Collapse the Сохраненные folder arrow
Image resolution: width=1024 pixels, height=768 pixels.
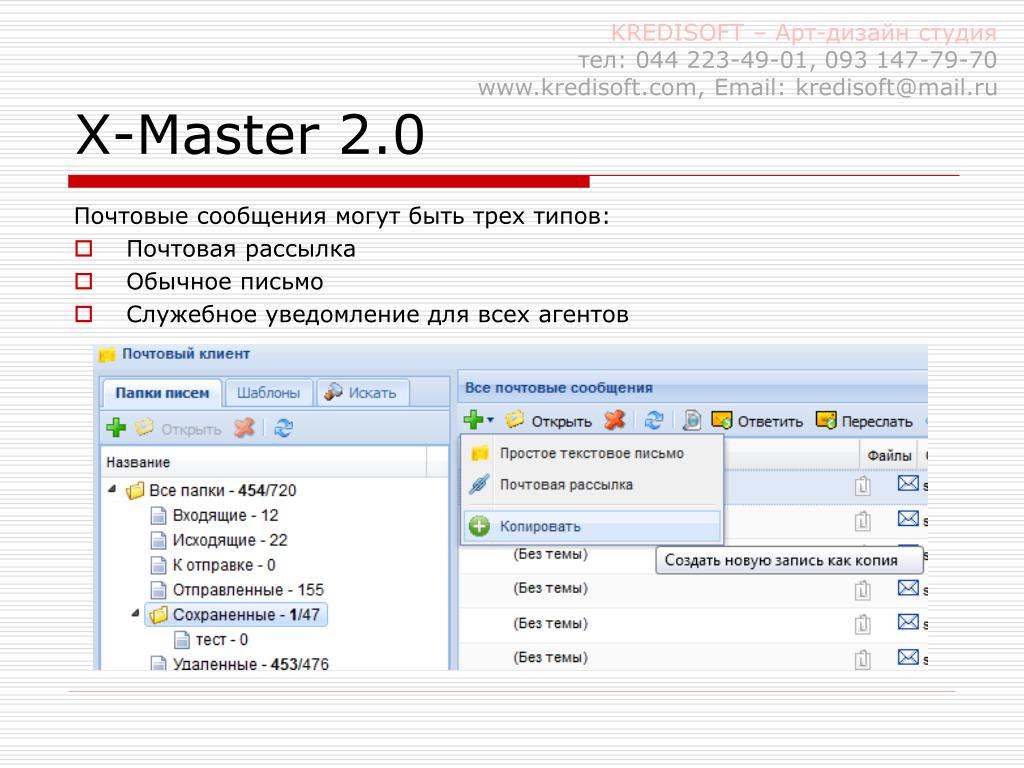[x=135, y=613]
